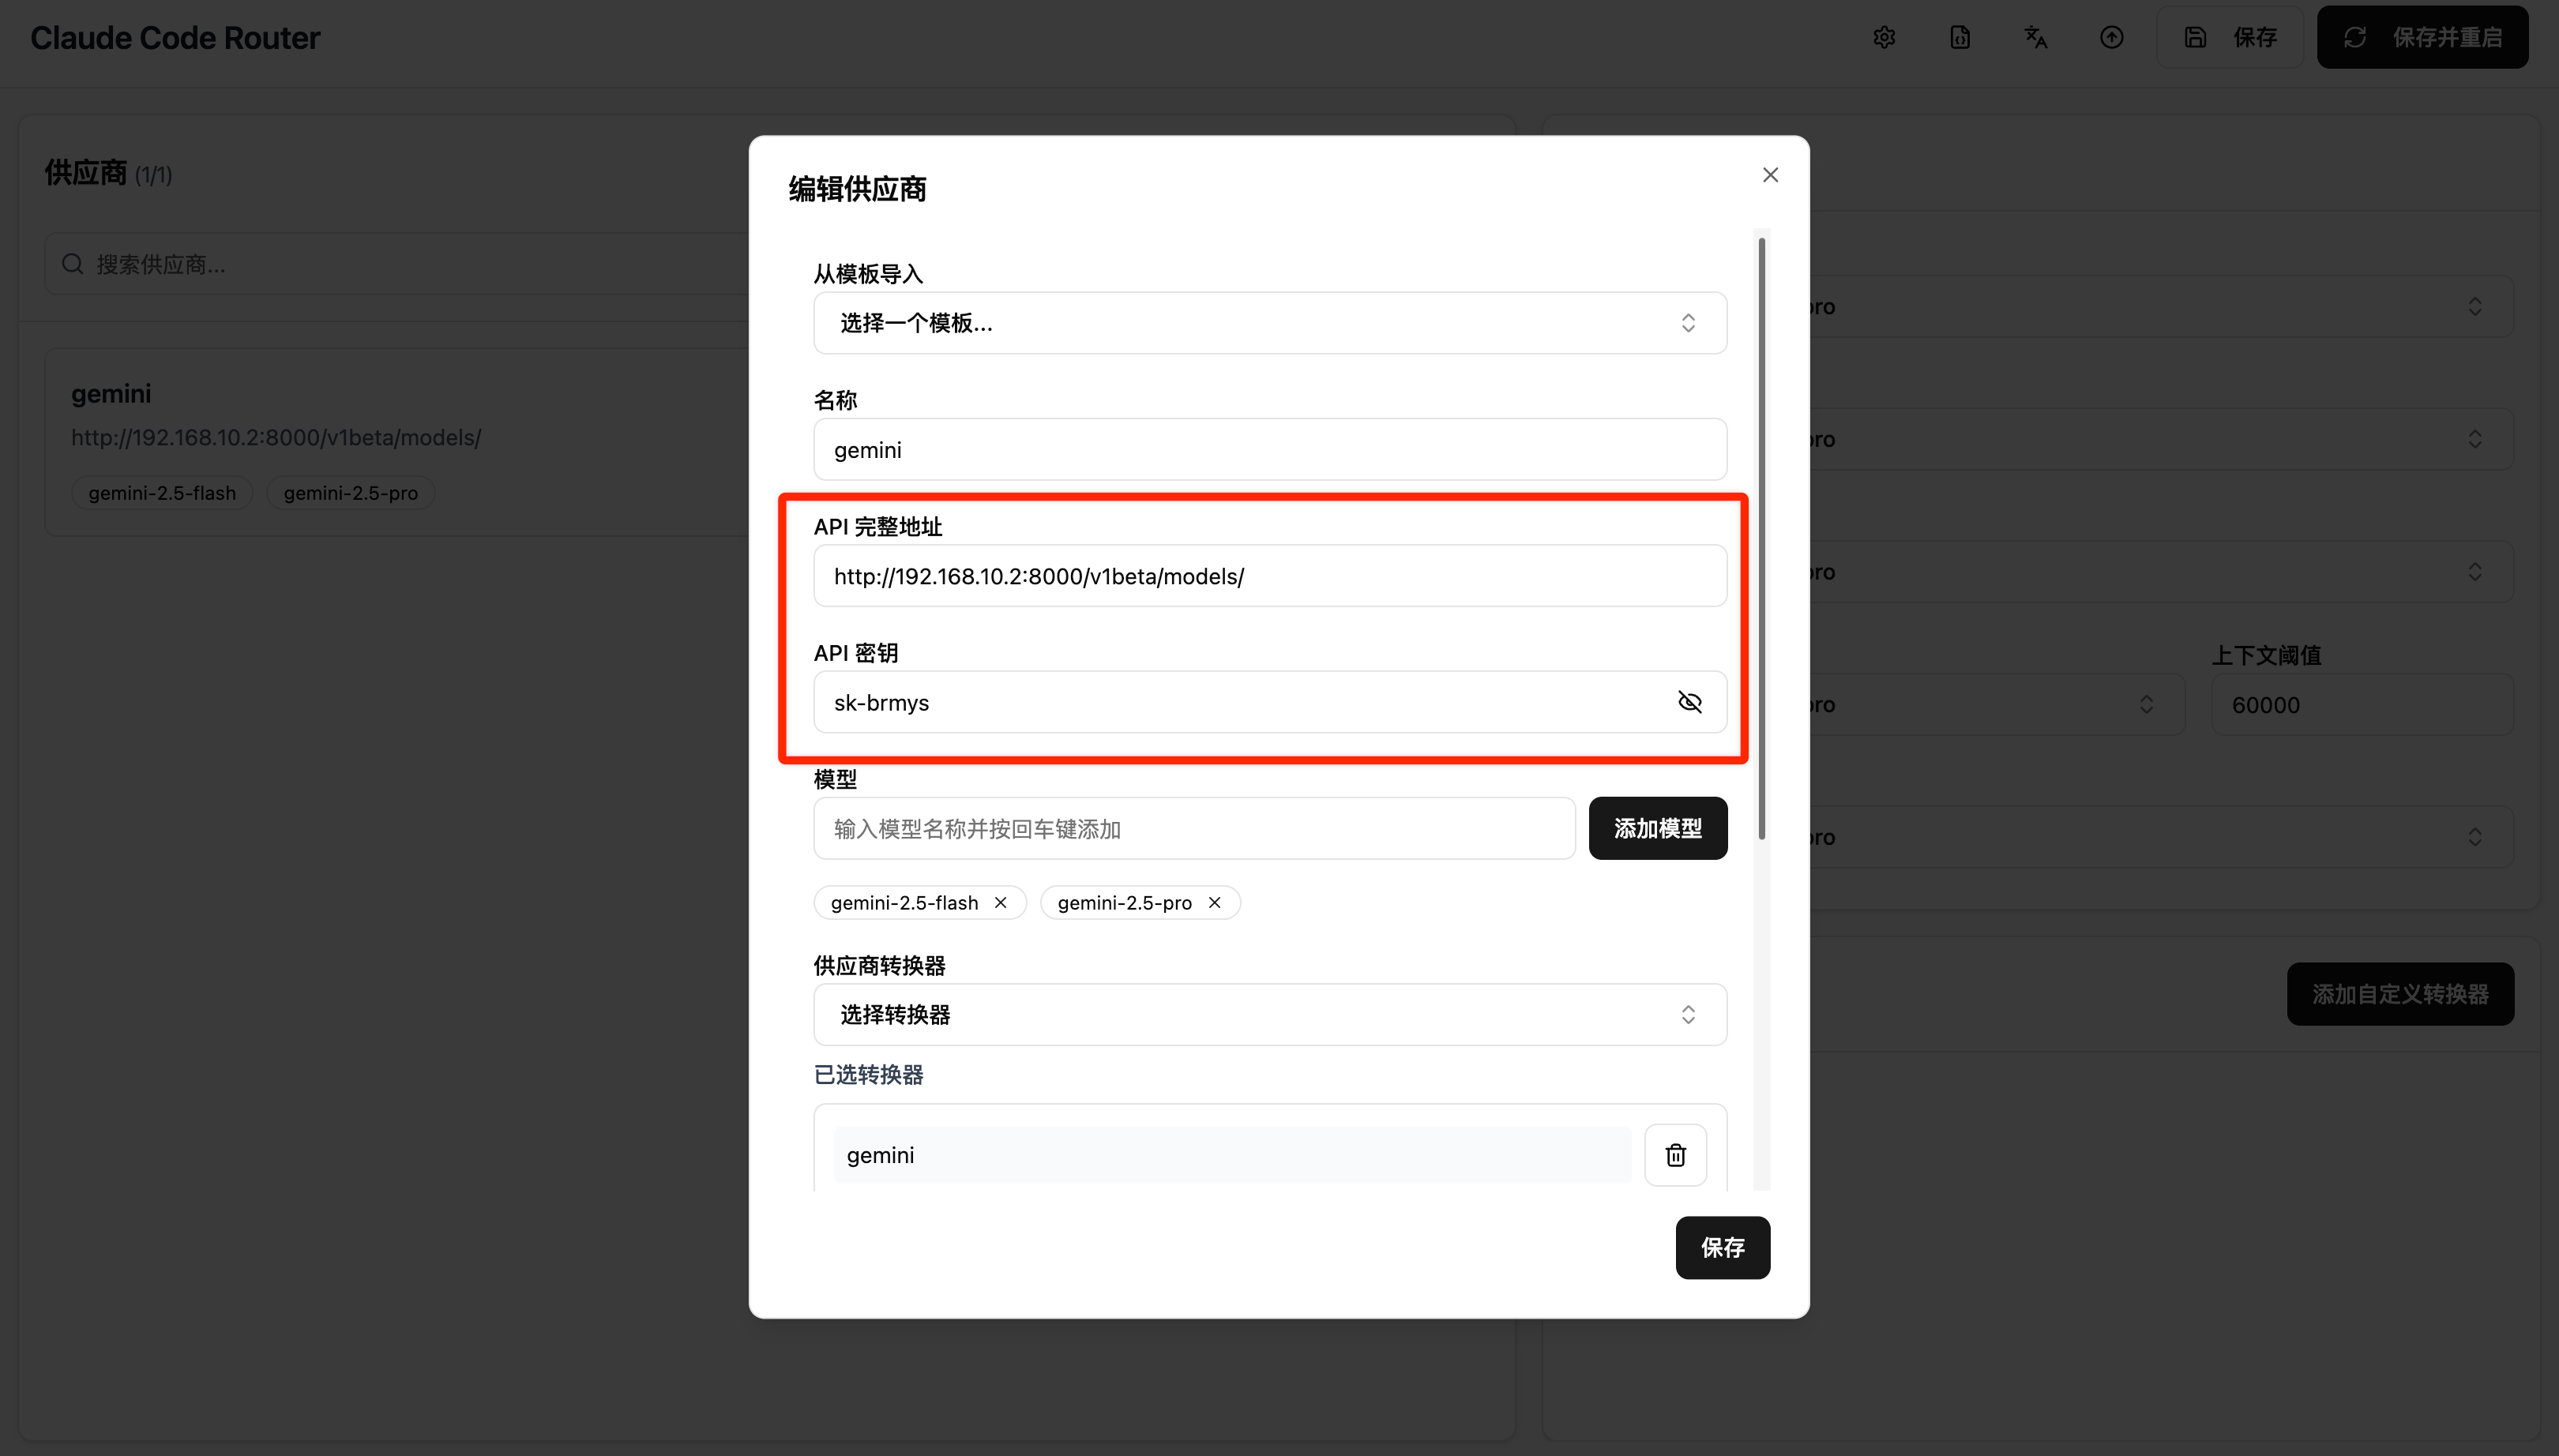Click the 保存并重启 save and restart button
This screenshot has height=1456, width=2559.
[x=2422, y=38]
